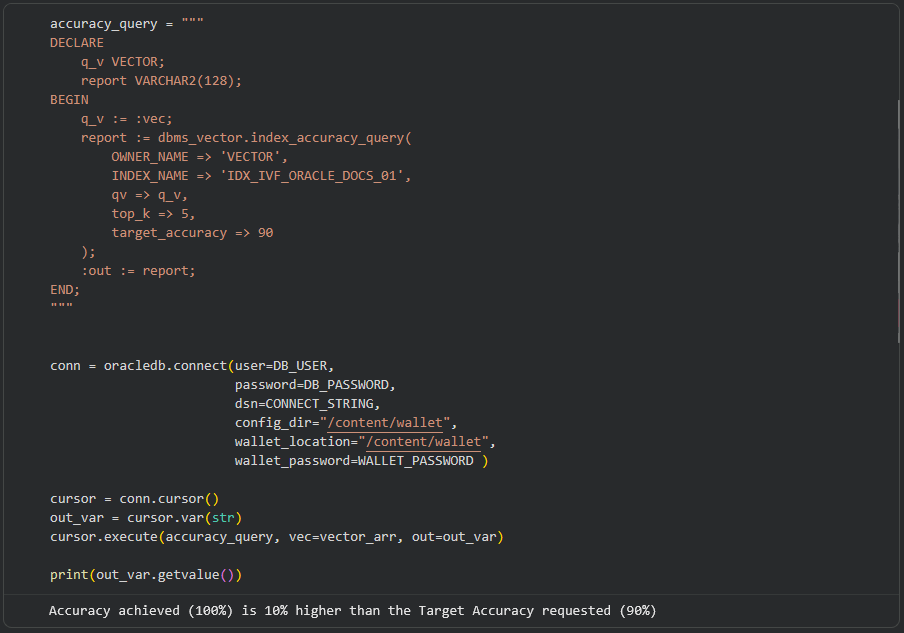Screen dimensions: 904x633
Task: Click the target_accuracy value 90
Action: coord(265,233)
